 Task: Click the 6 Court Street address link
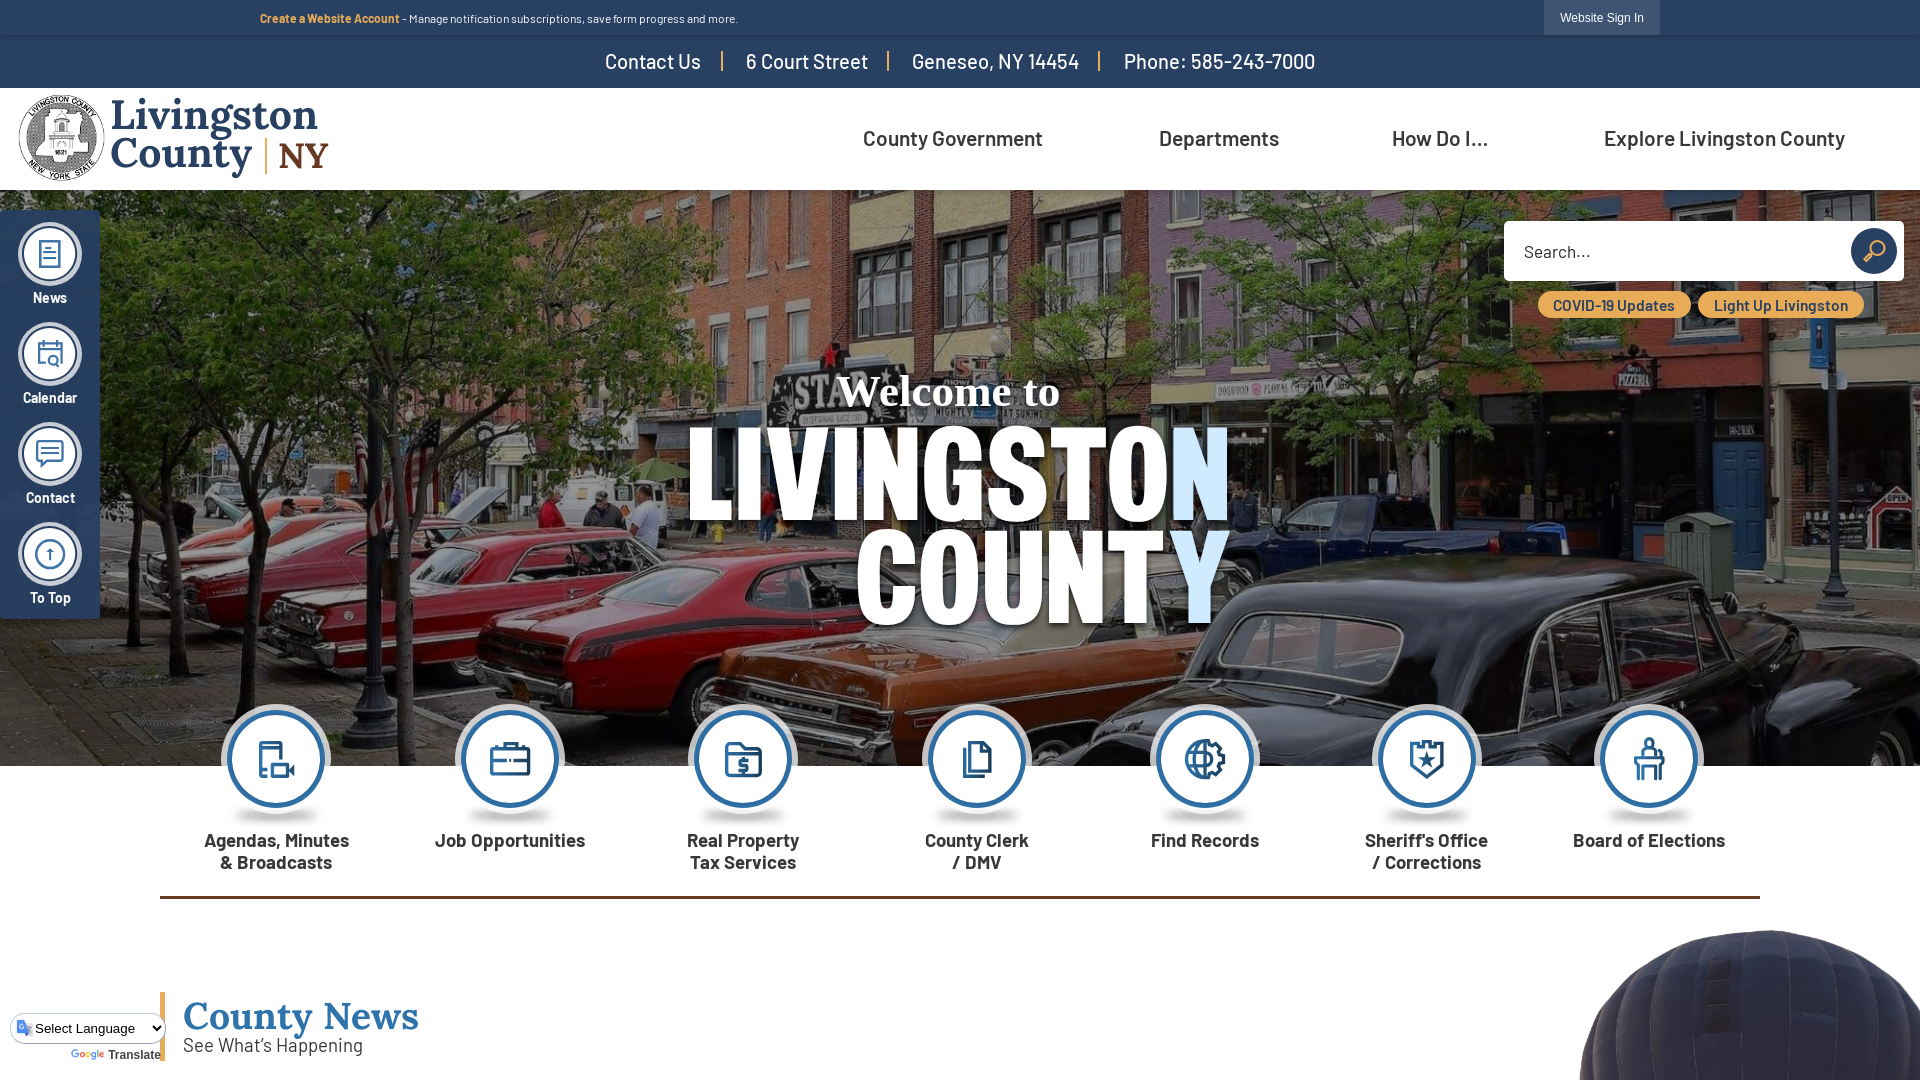(x=806, y=61)
